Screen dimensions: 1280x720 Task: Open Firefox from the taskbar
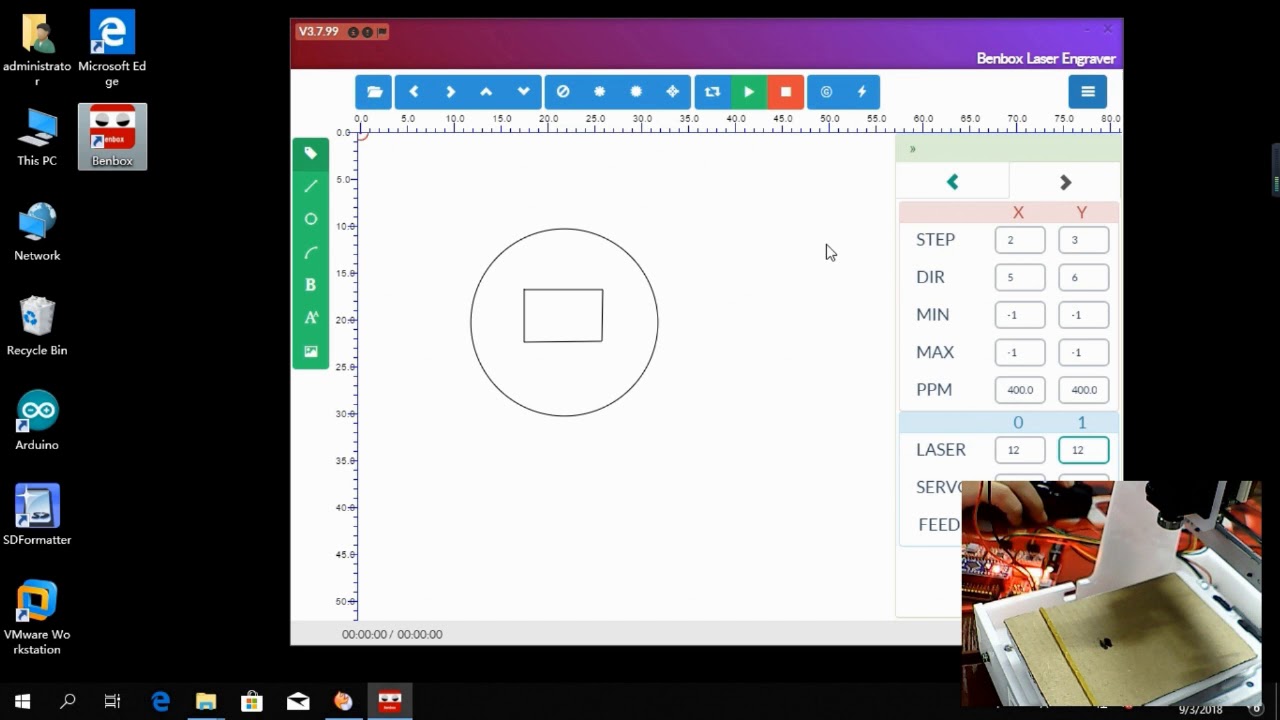pyautogui.click(x=343, y=702)
